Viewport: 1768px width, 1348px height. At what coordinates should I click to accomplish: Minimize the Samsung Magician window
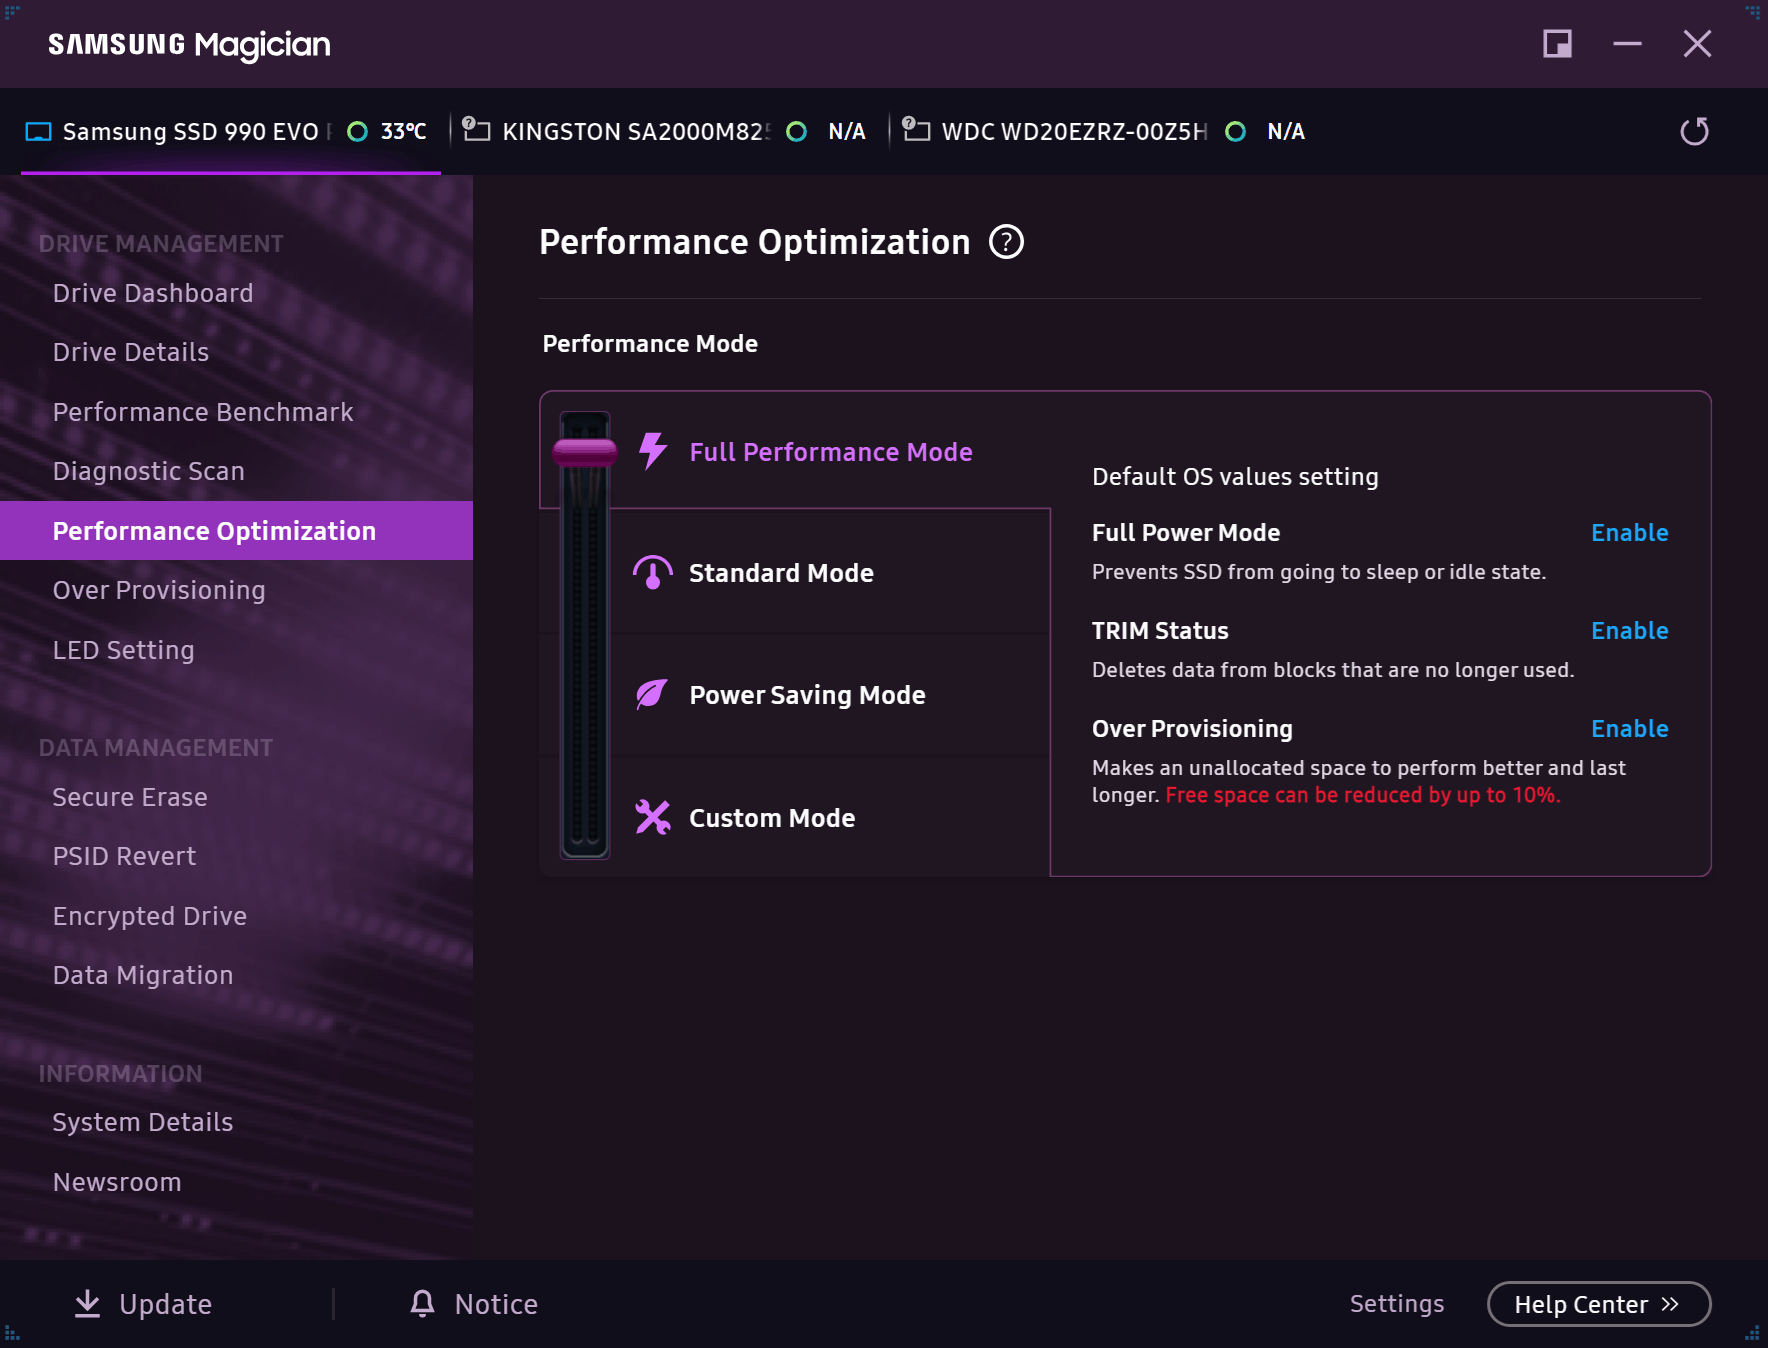(1627, 44)
